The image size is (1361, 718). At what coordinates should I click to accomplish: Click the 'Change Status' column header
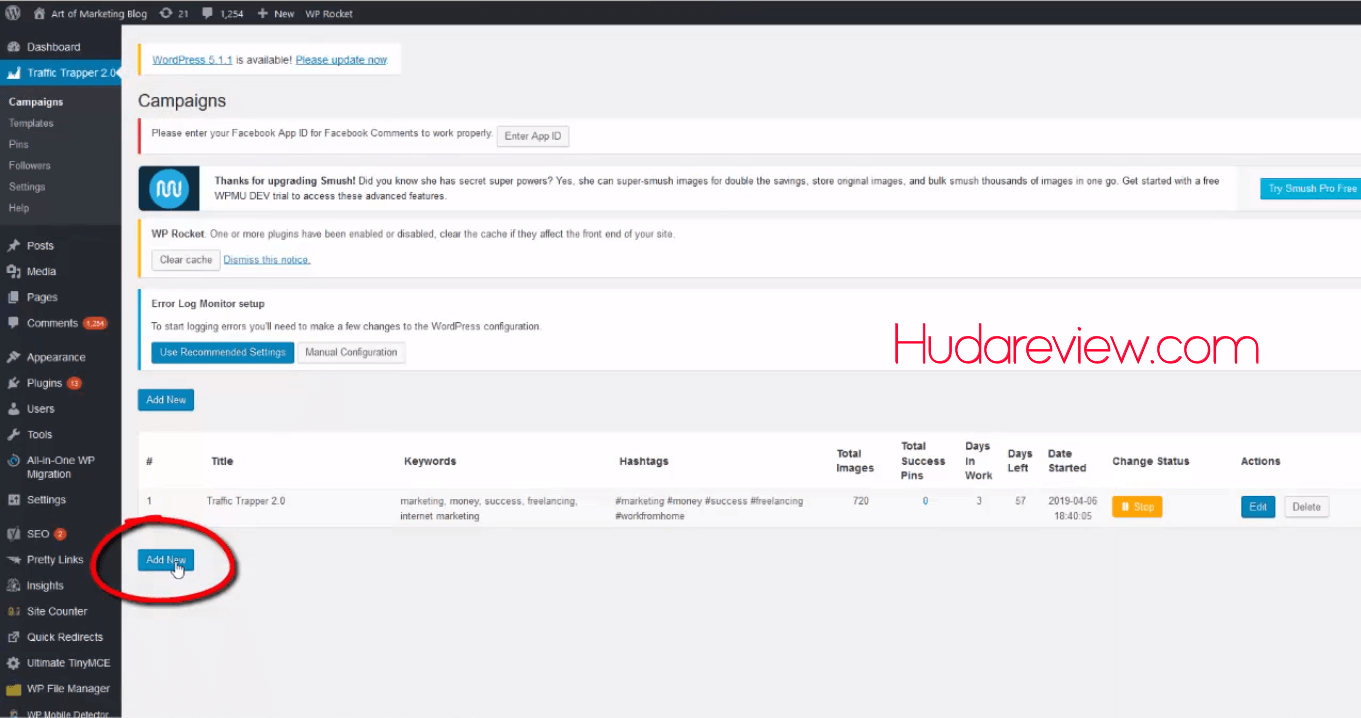pyautogui.click(x=1151, y=461)
